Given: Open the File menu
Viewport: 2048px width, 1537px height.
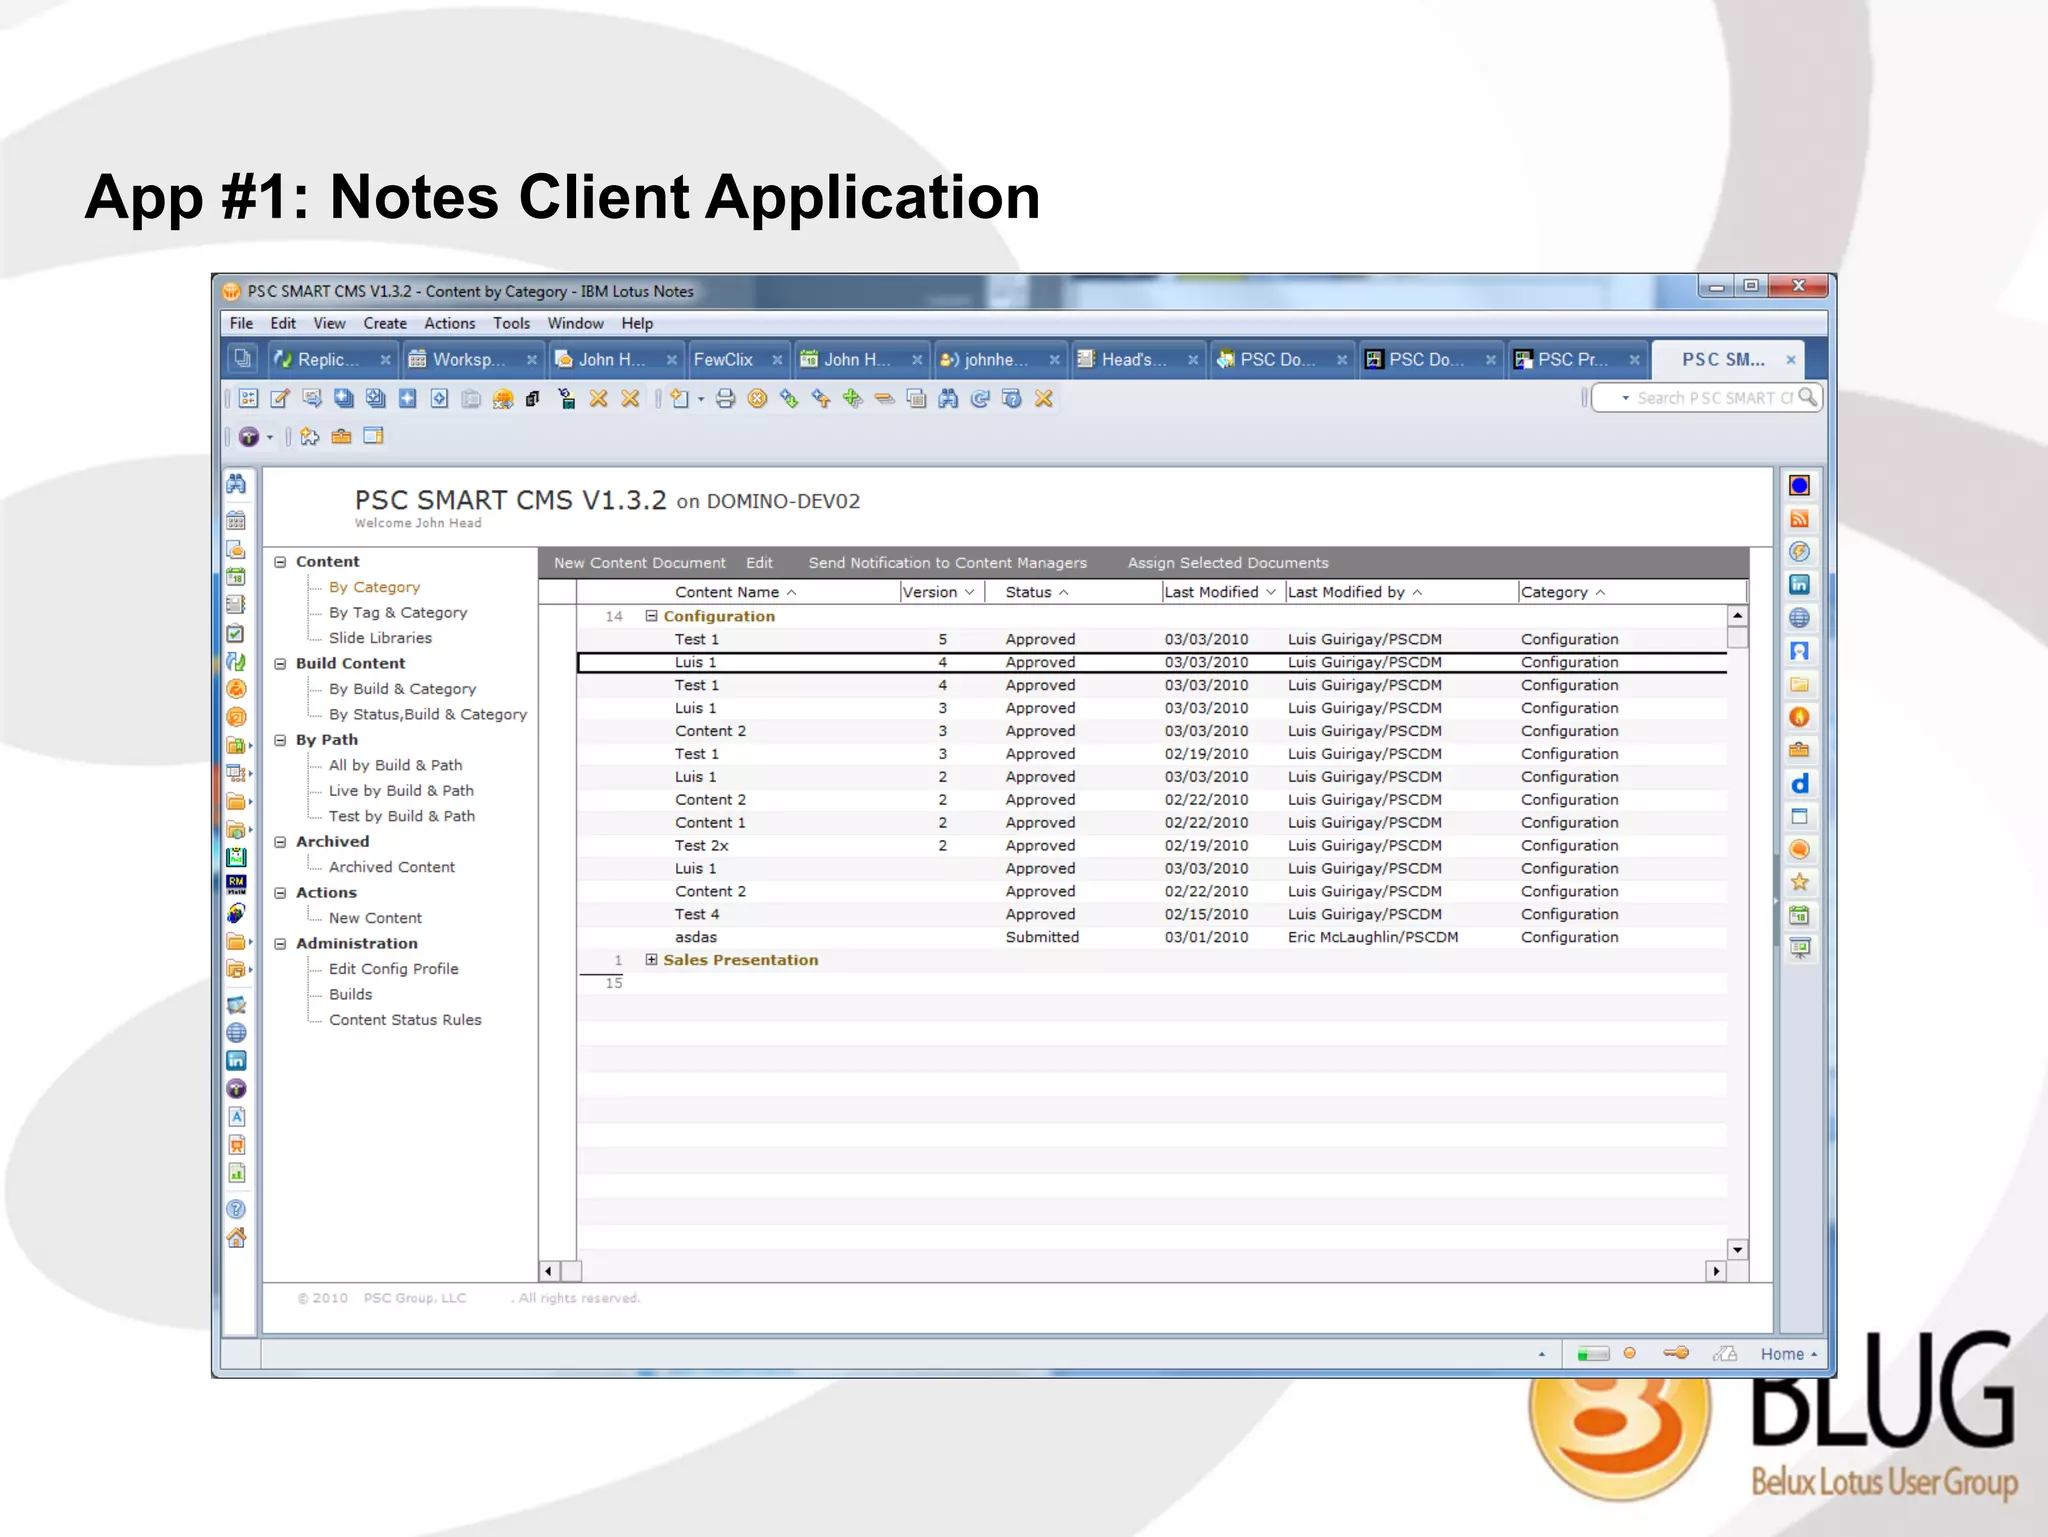Looking at the screenshot, I should click(x=241, y=323).
